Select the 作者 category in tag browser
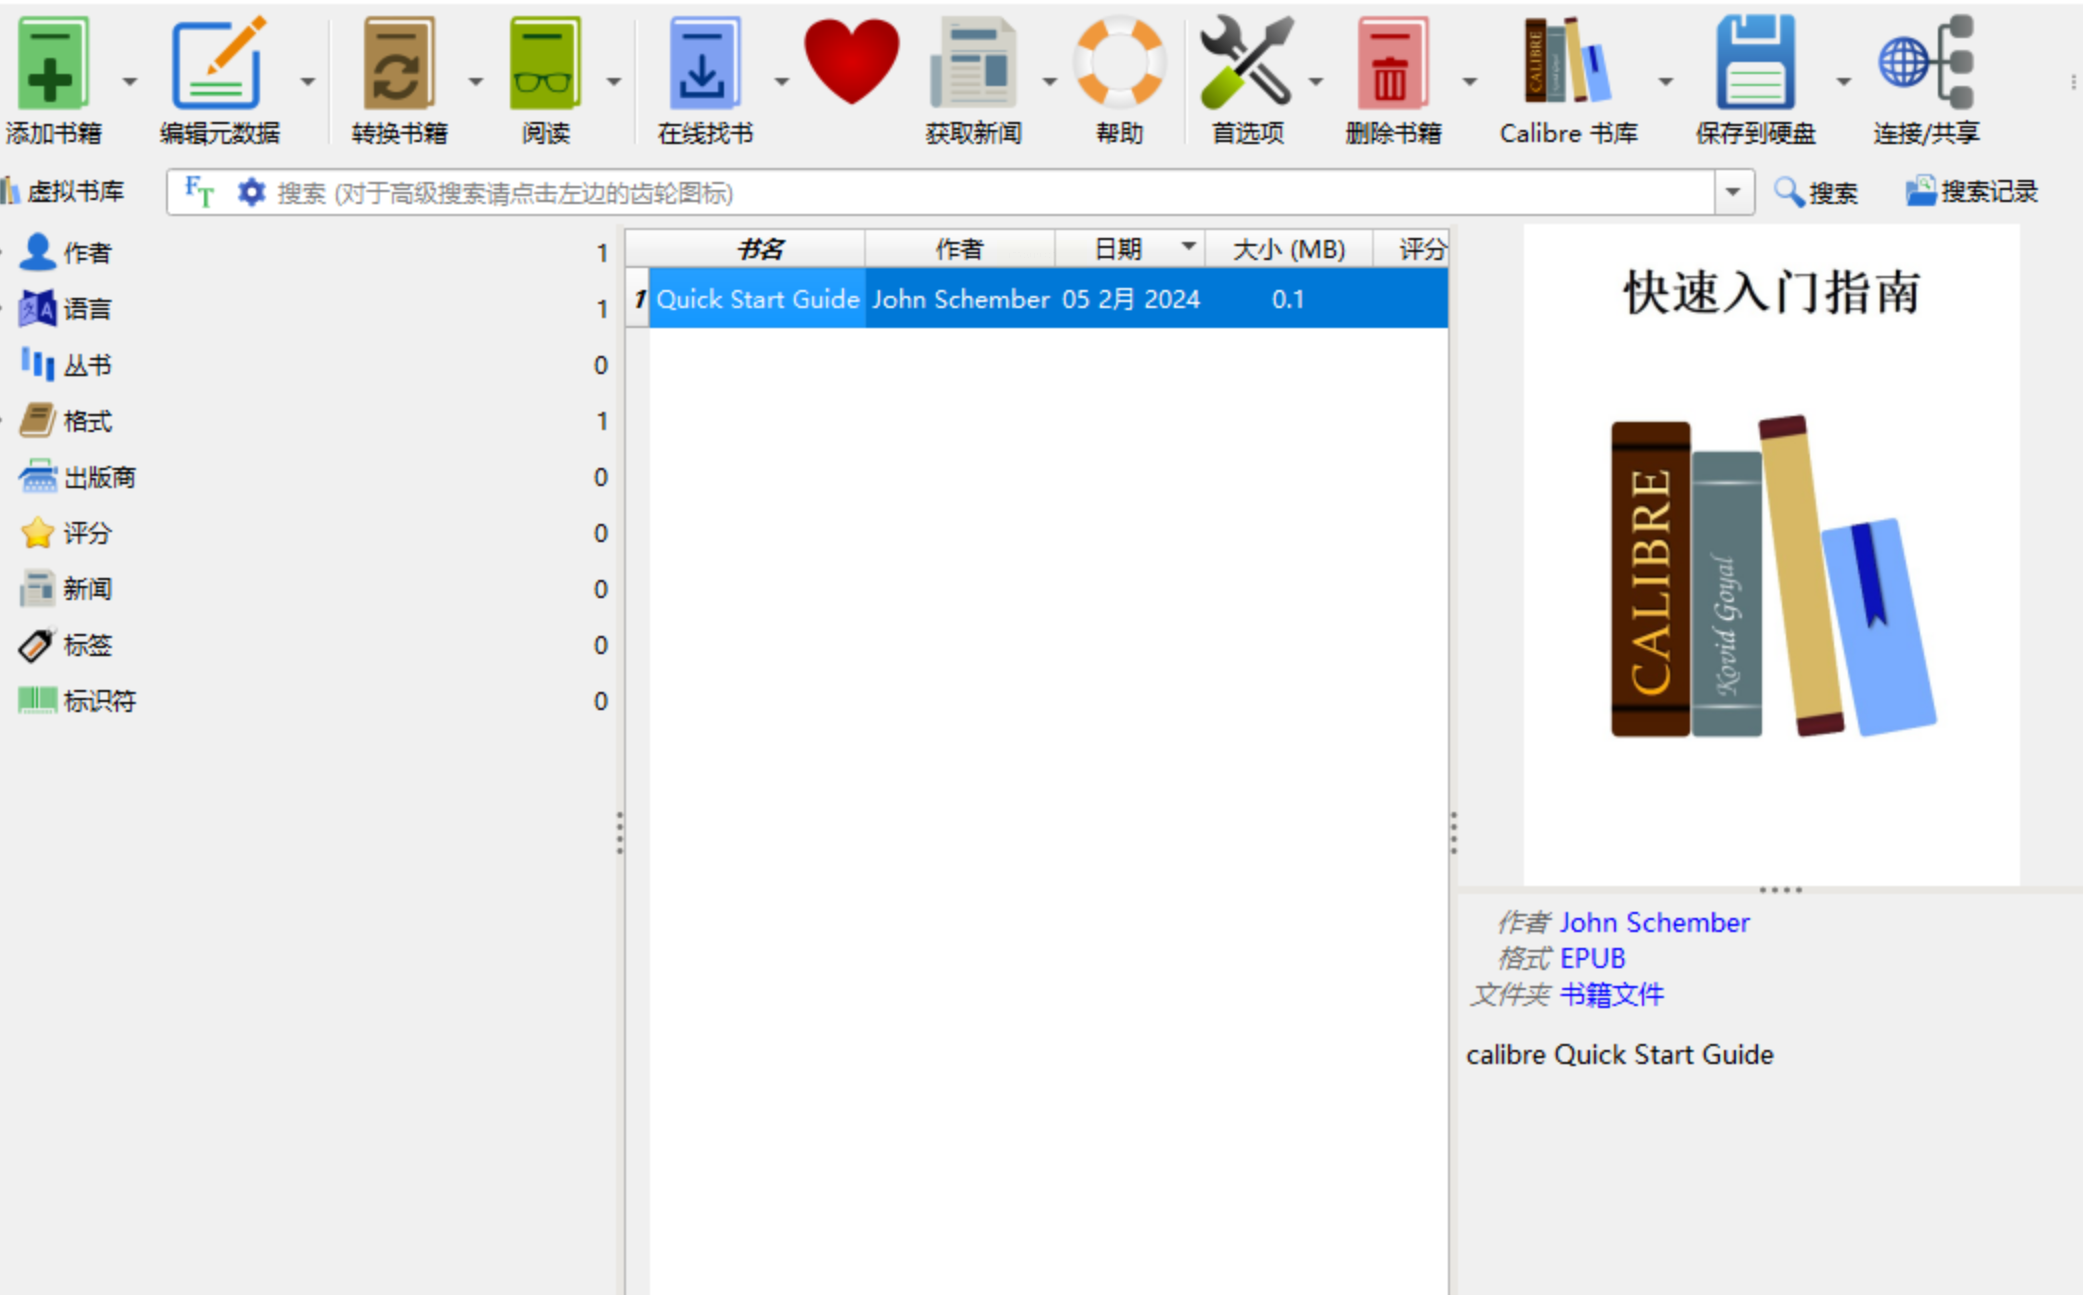This screenshot has width=2083, height=1295. [86, 253]
